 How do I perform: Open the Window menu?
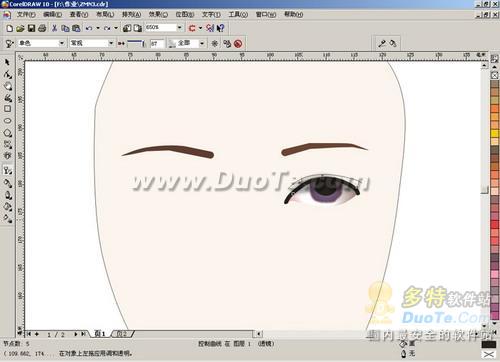tap(266, 14)
